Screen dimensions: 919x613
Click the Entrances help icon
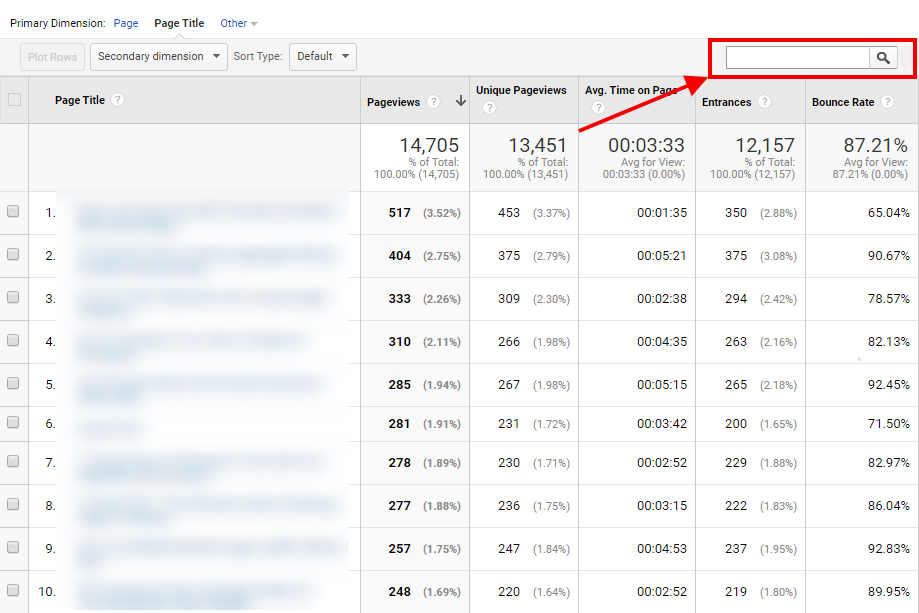[x=764, y=101]
